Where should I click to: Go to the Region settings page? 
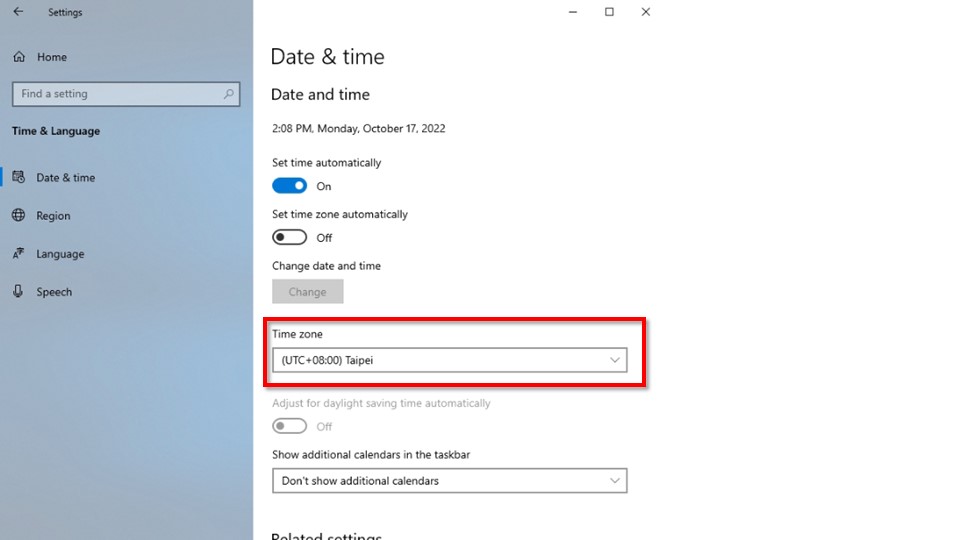53,216
